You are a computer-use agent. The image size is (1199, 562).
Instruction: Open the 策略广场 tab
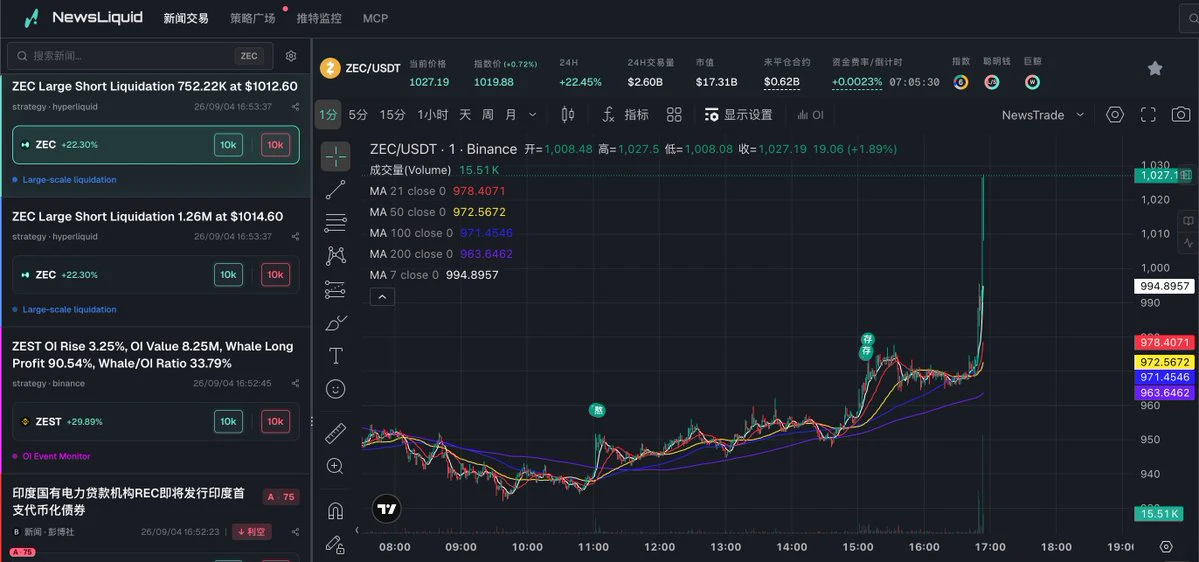(252, 18)
